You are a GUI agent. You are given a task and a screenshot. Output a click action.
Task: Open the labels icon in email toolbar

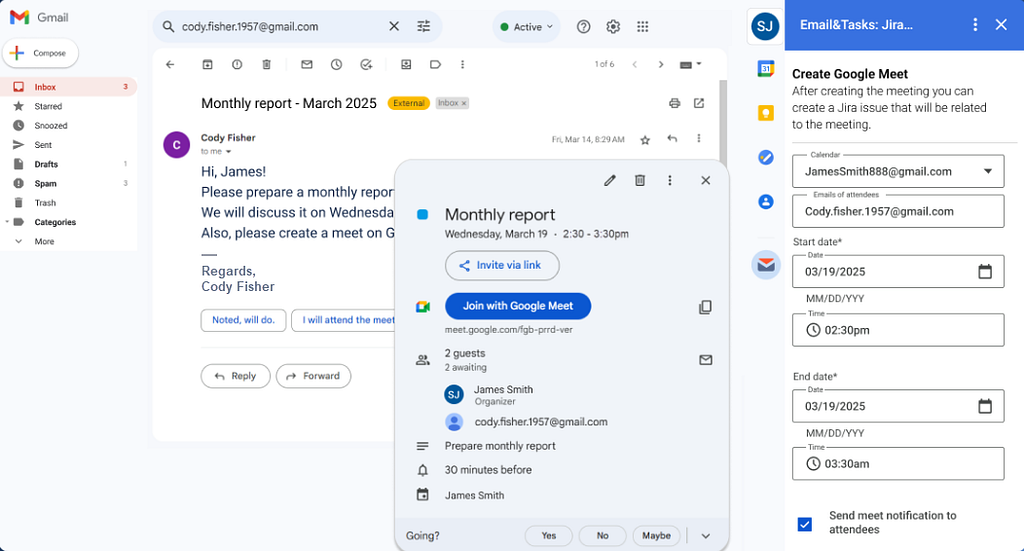436,65
